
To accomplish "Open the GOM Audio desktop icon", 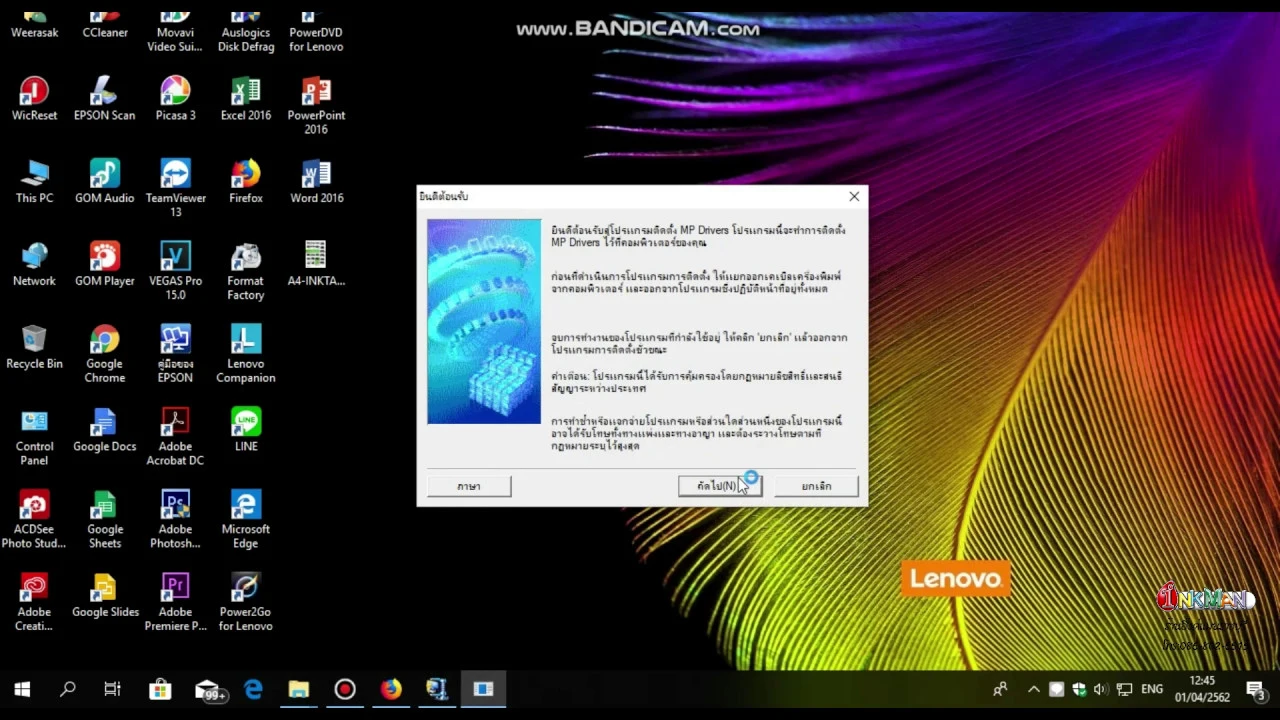I will point(104,182).
